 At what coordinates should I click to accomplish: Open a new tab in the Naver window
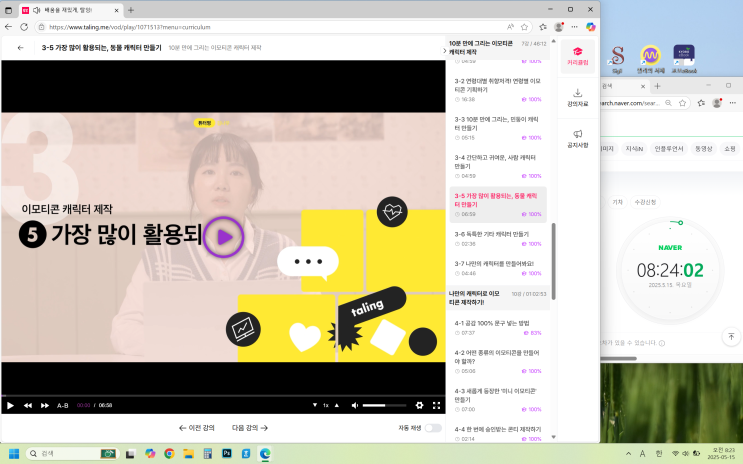click(x=657, y=86)
